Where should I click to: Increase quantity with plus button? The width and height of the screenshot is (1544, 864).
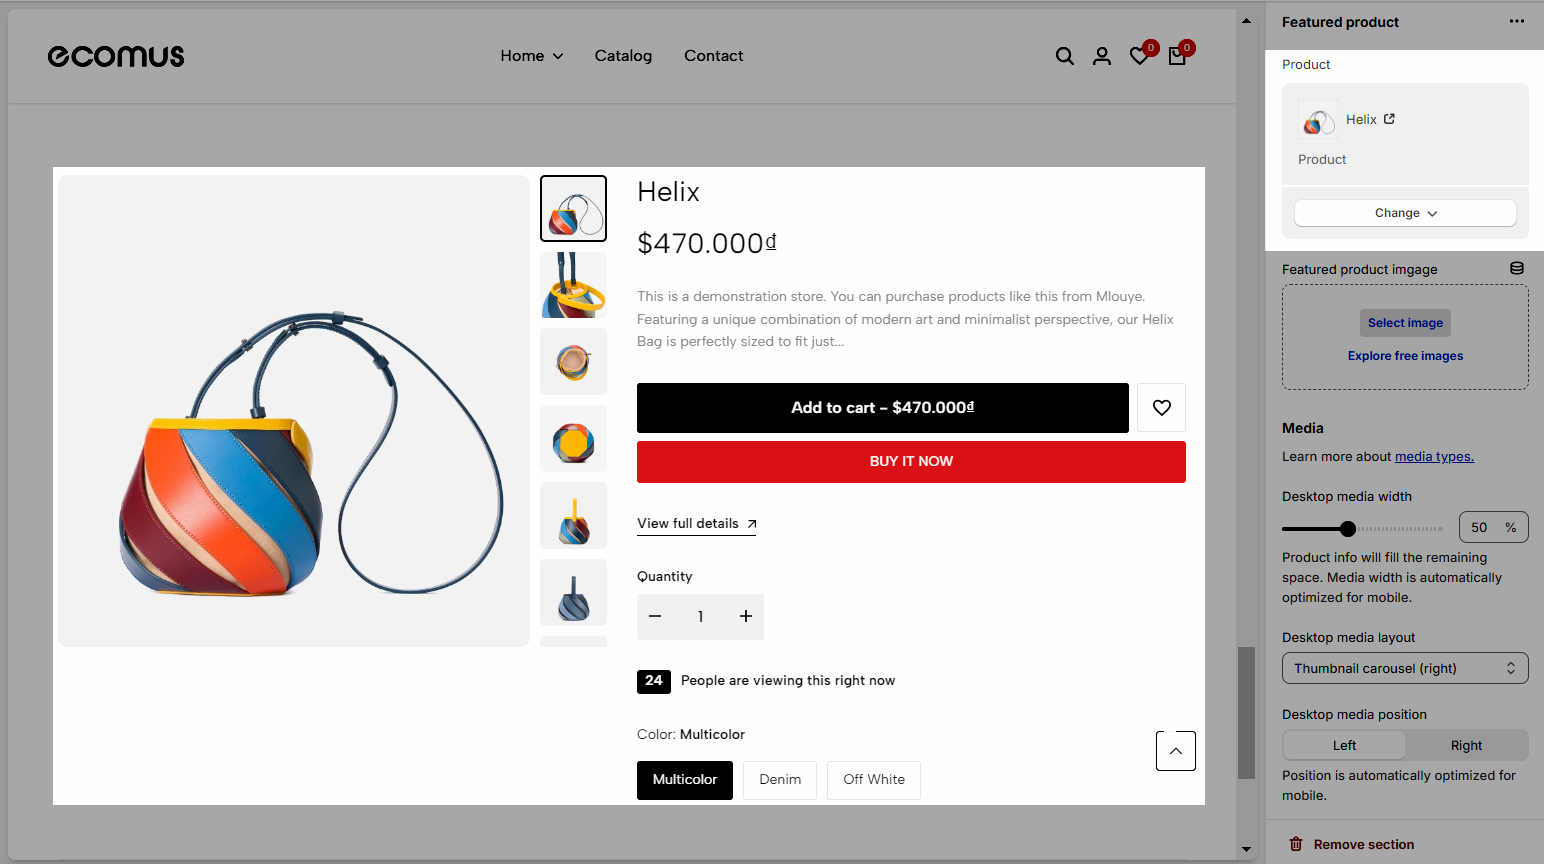(x=745, y=617)
